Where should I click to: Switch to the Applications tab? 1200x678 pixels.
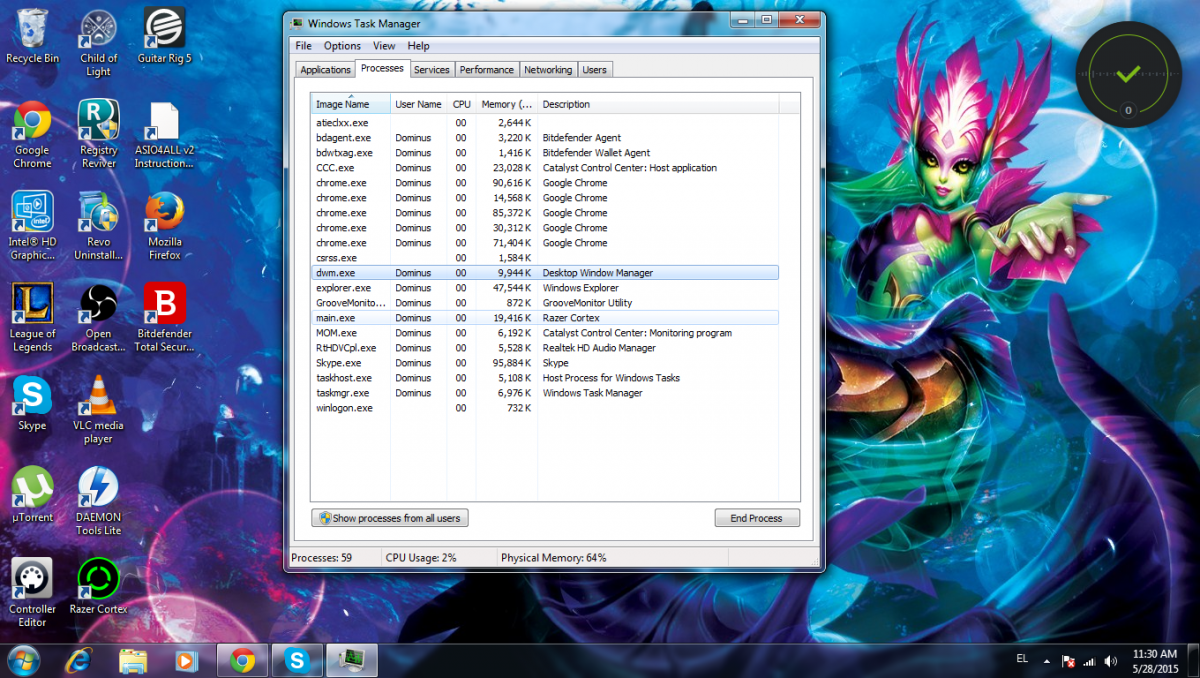click(326, 70)
